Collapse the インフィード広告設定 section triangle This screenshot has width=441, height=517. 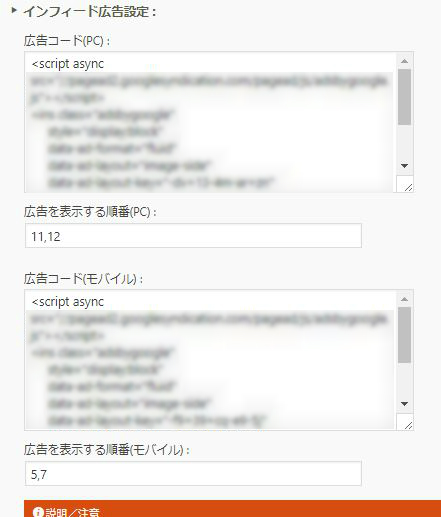(x=14, y=11)
